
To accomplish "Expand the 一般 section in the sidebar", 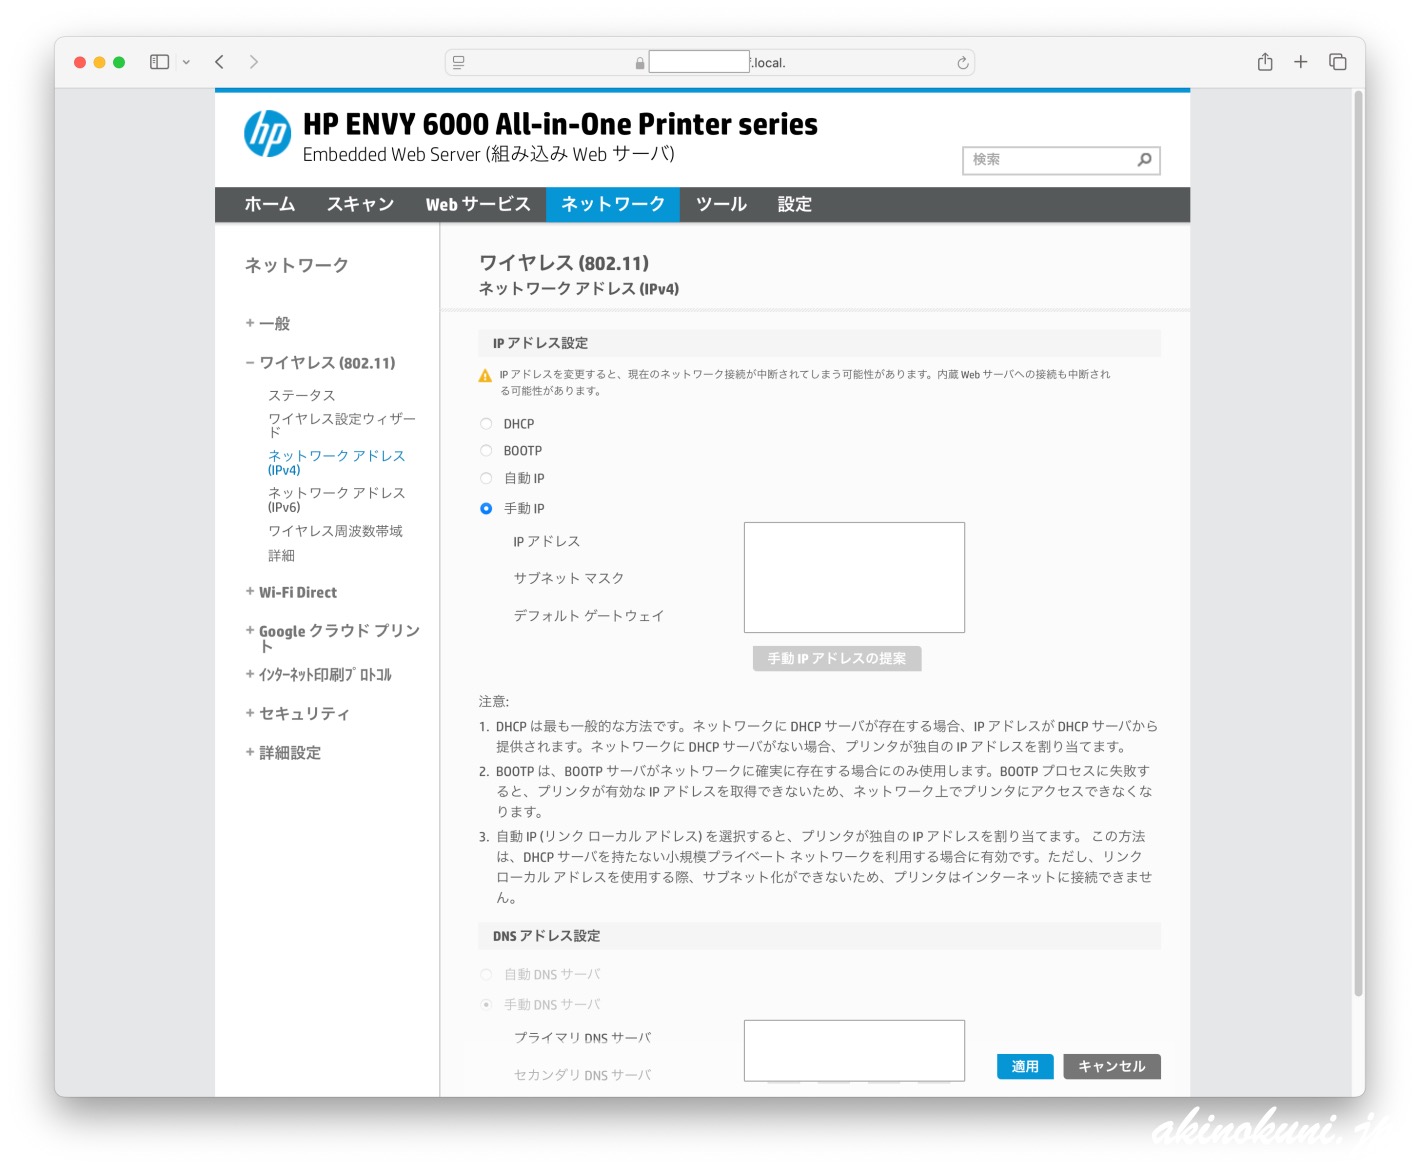I will pos(268,324).
